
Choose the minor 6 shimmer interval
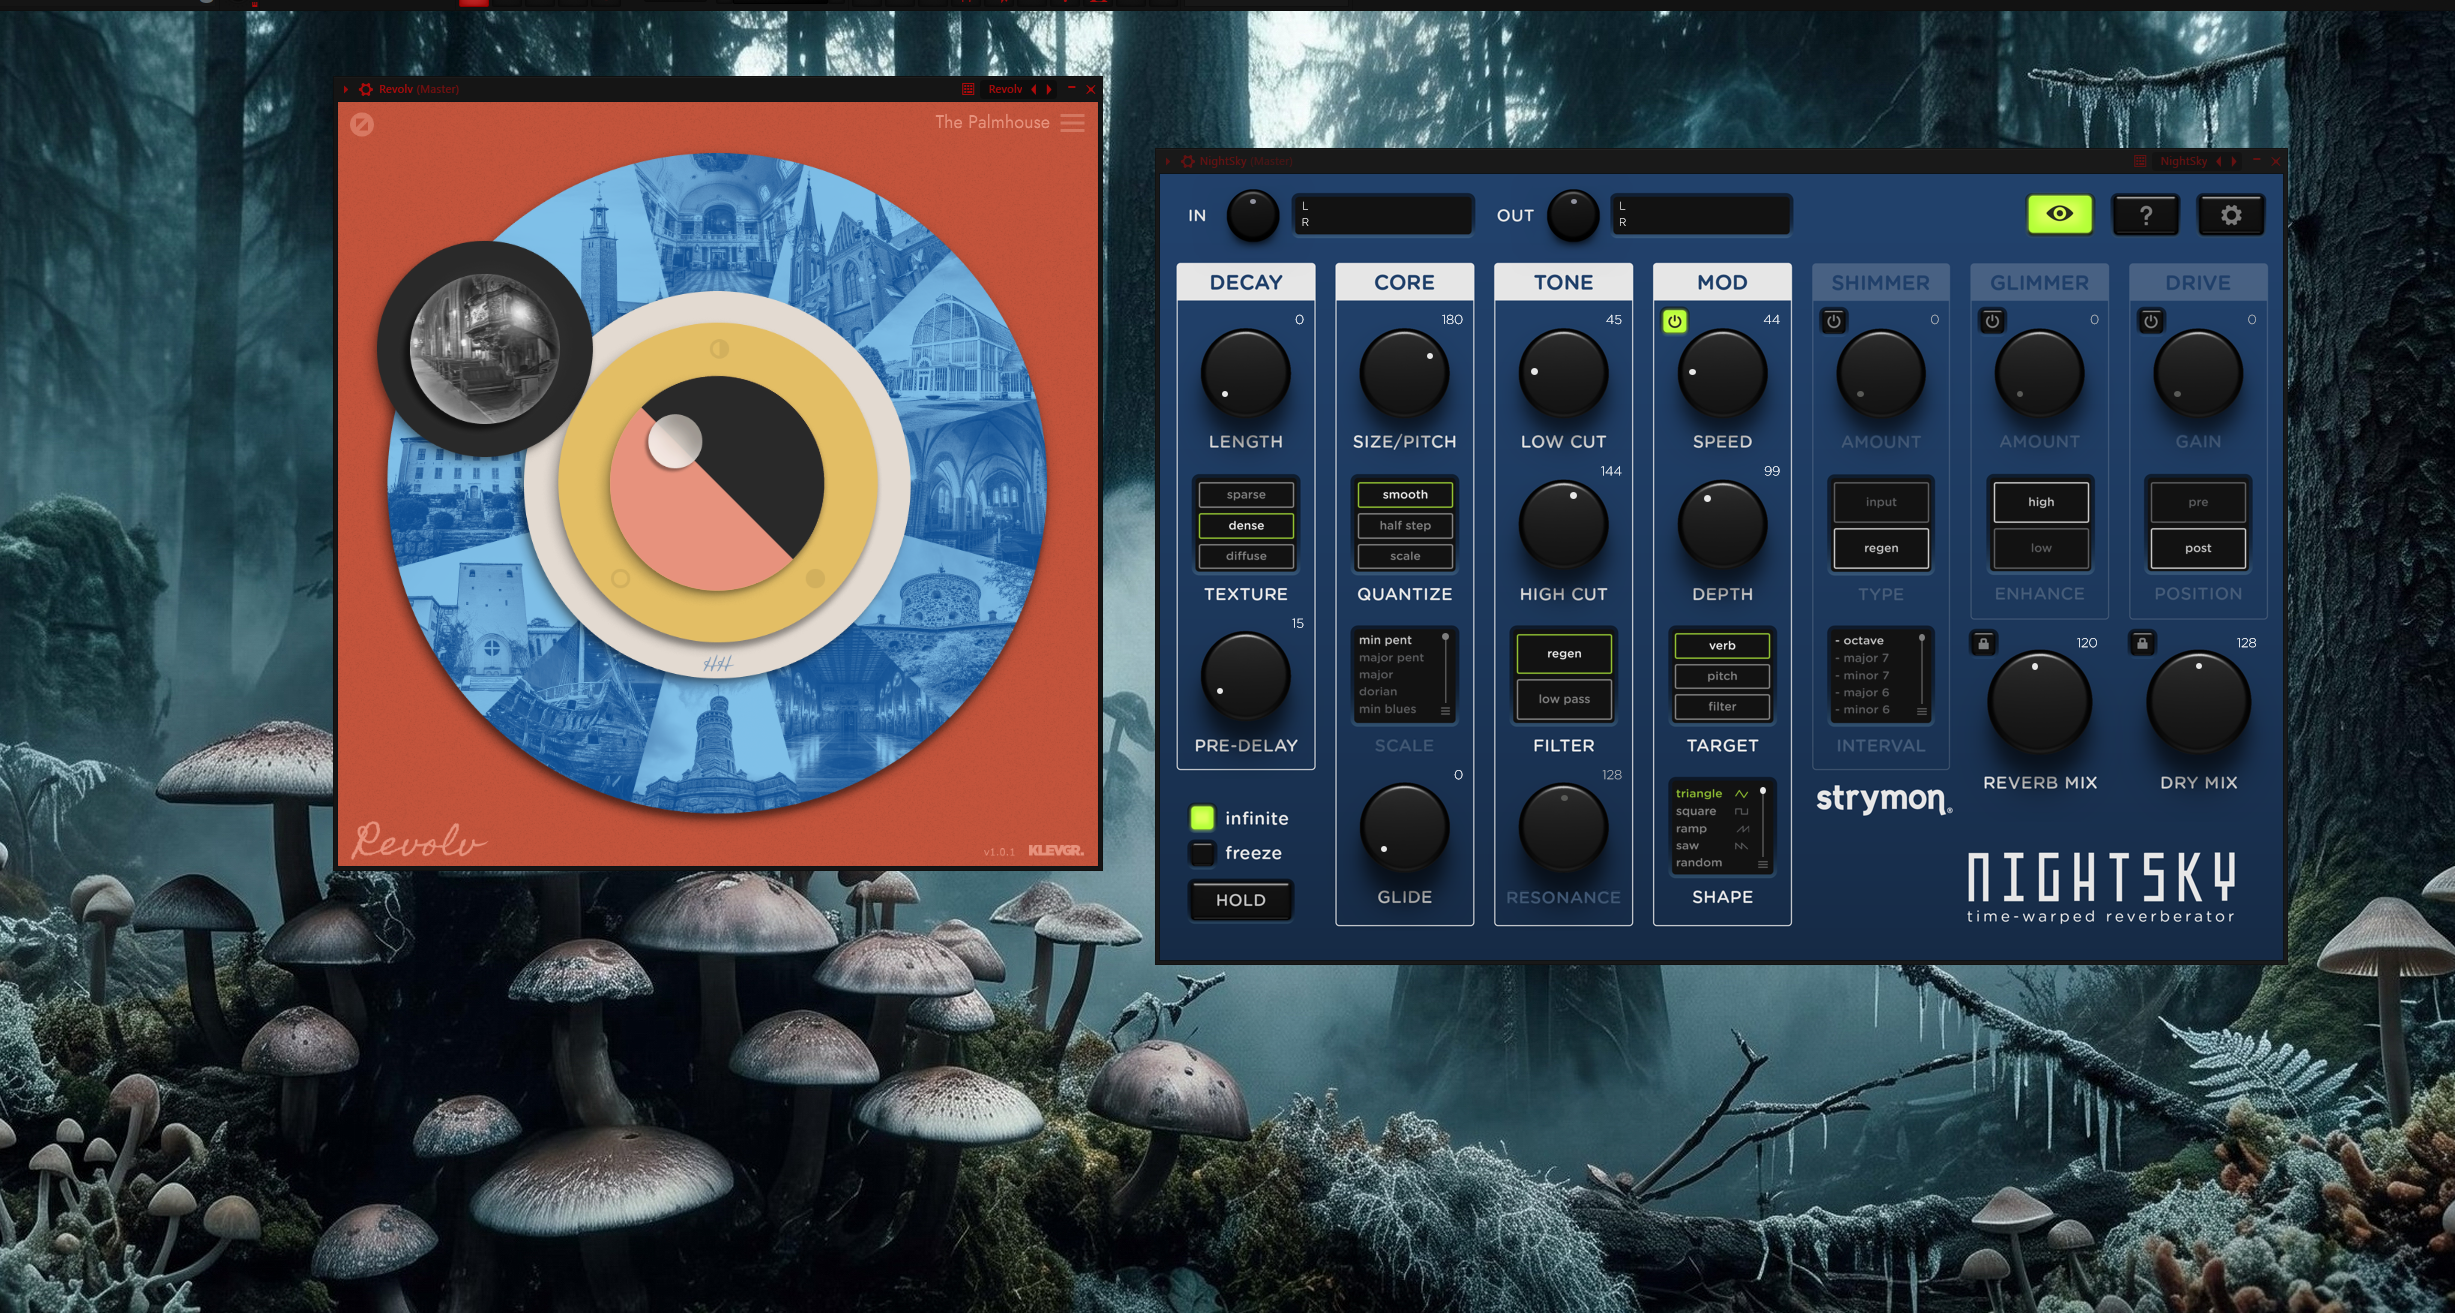click(x=1863, y=710)
